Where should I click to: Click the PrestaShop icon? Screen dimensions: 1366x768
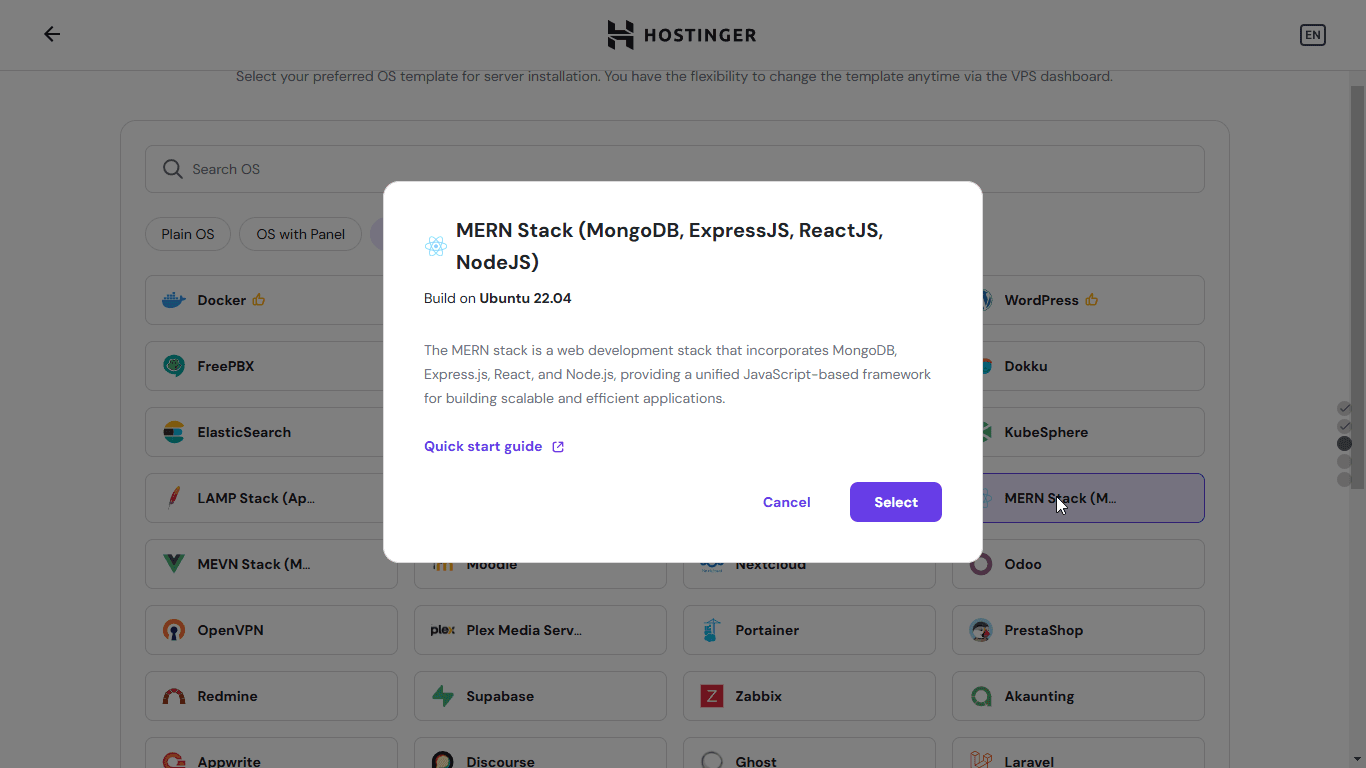(x=981, y=630)
